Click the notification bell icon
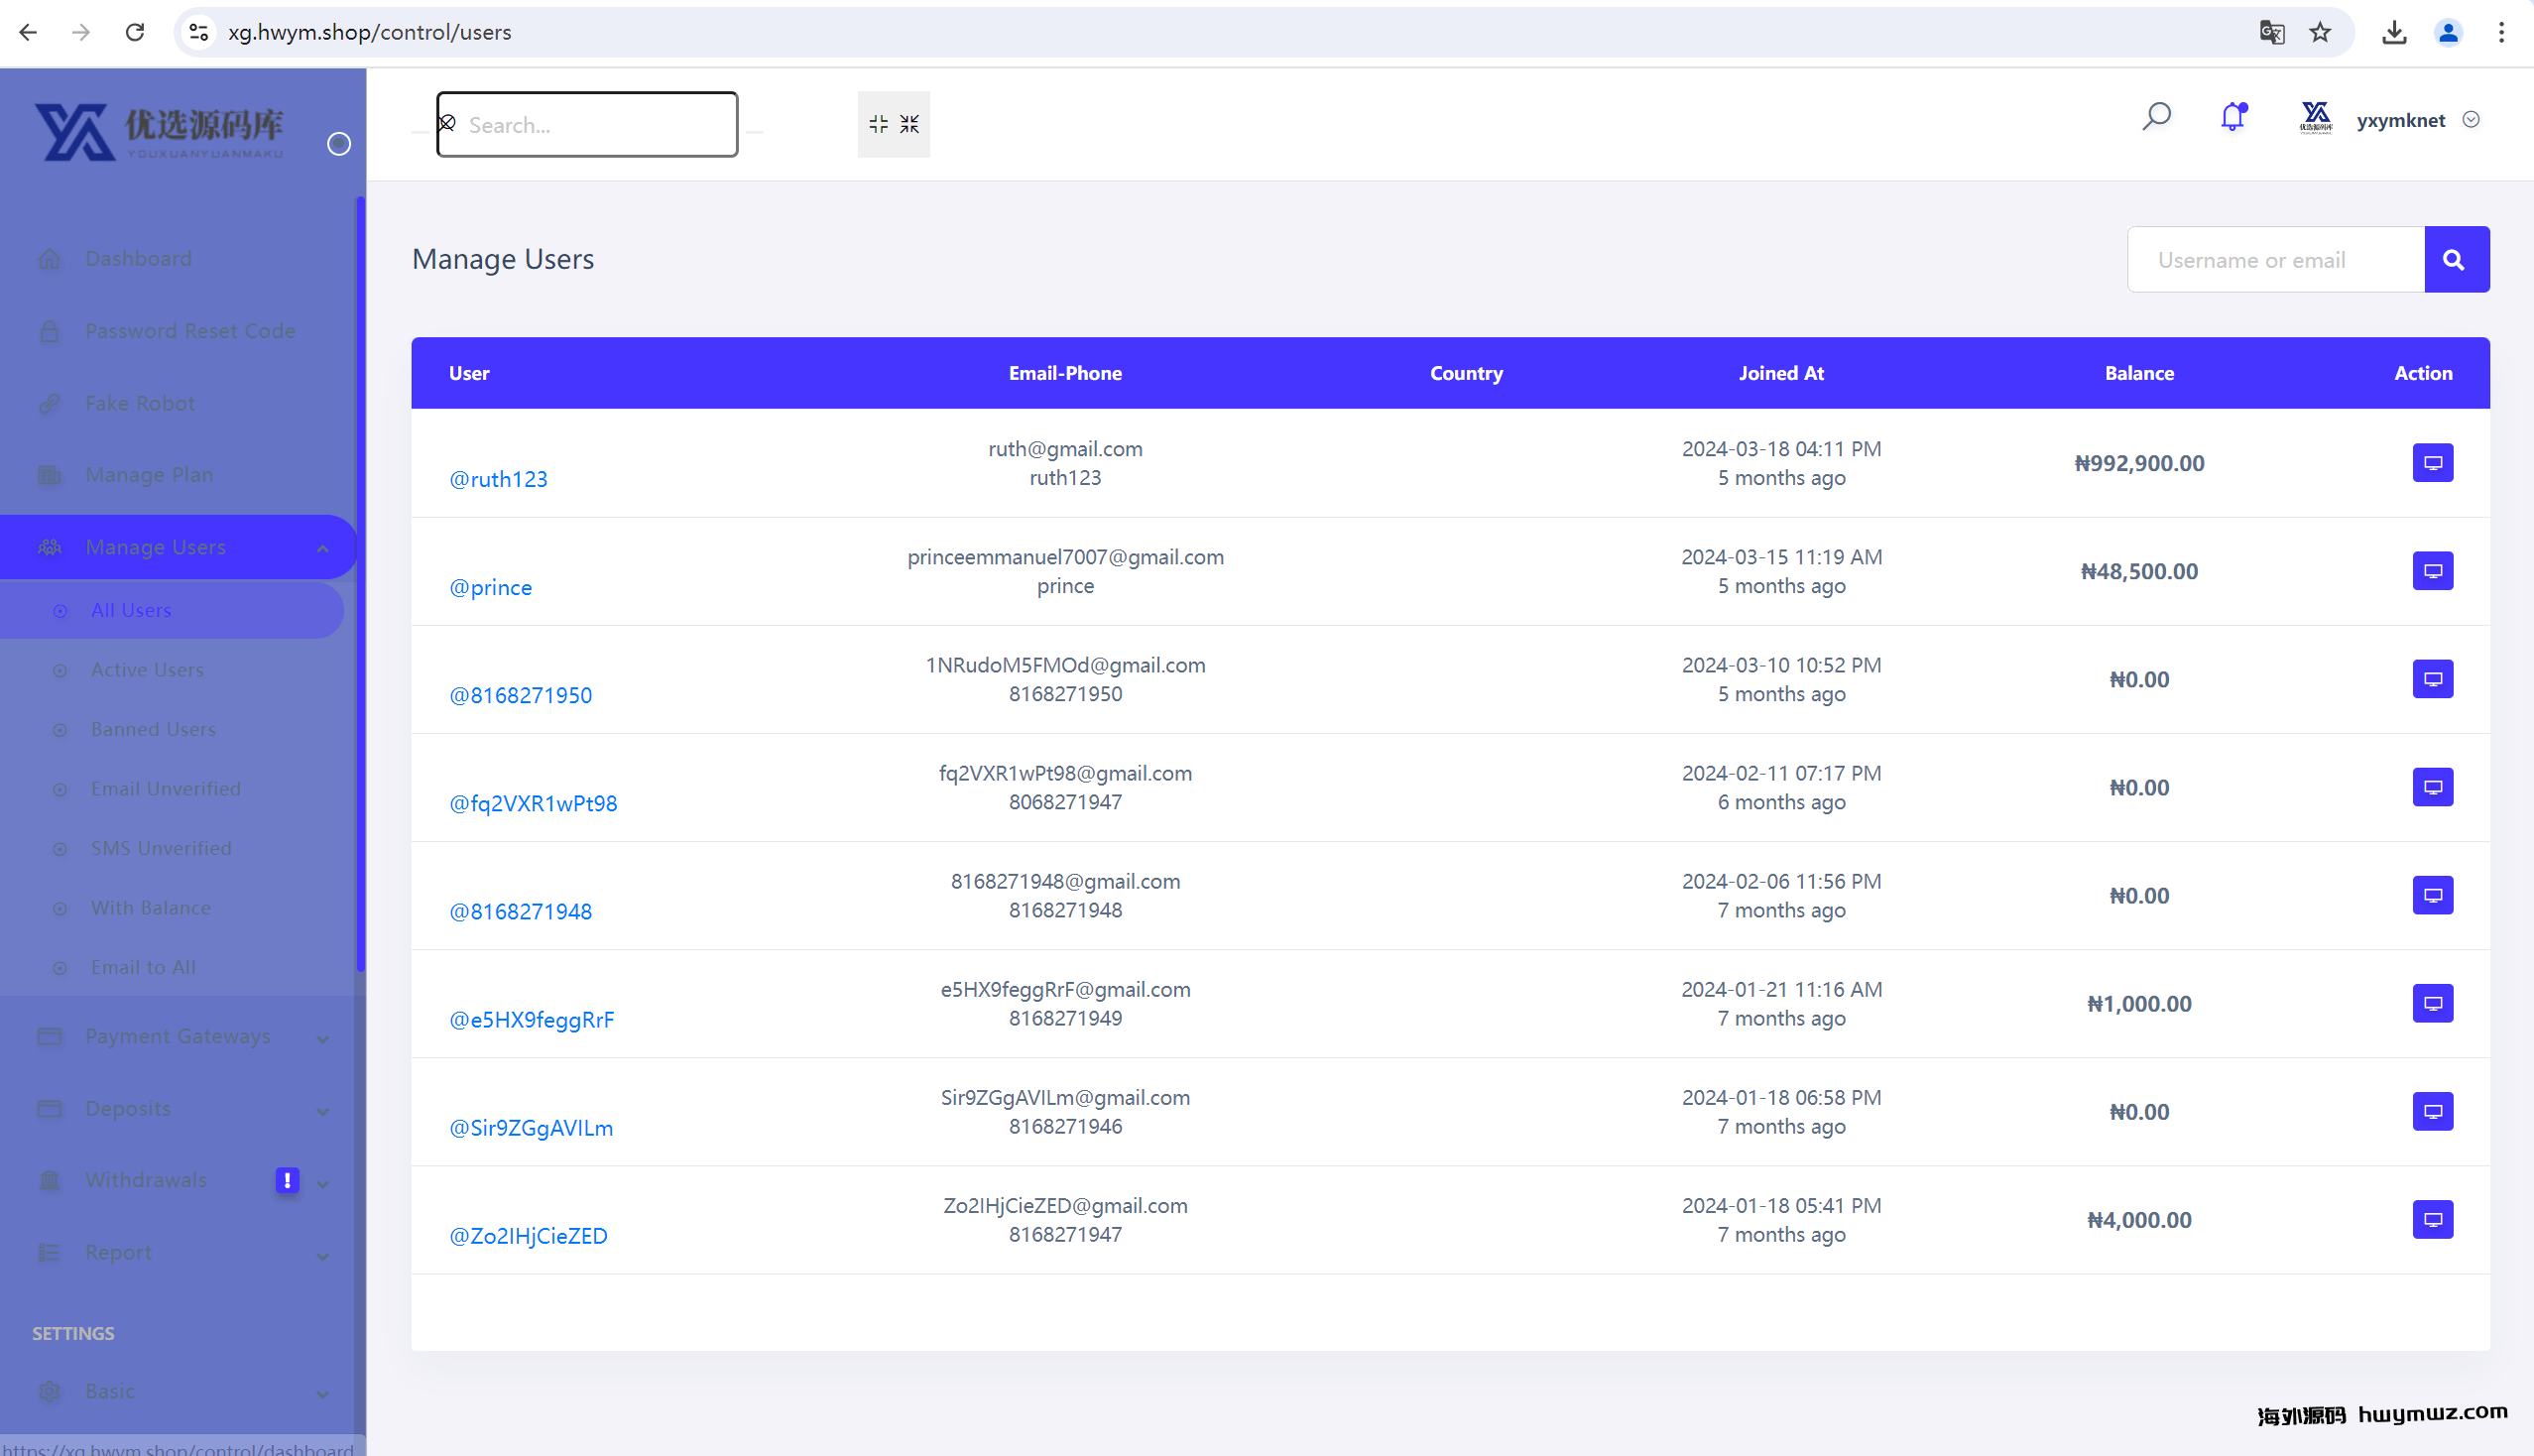Viewport: 2534px width, 1456px height. (2232, 118)
